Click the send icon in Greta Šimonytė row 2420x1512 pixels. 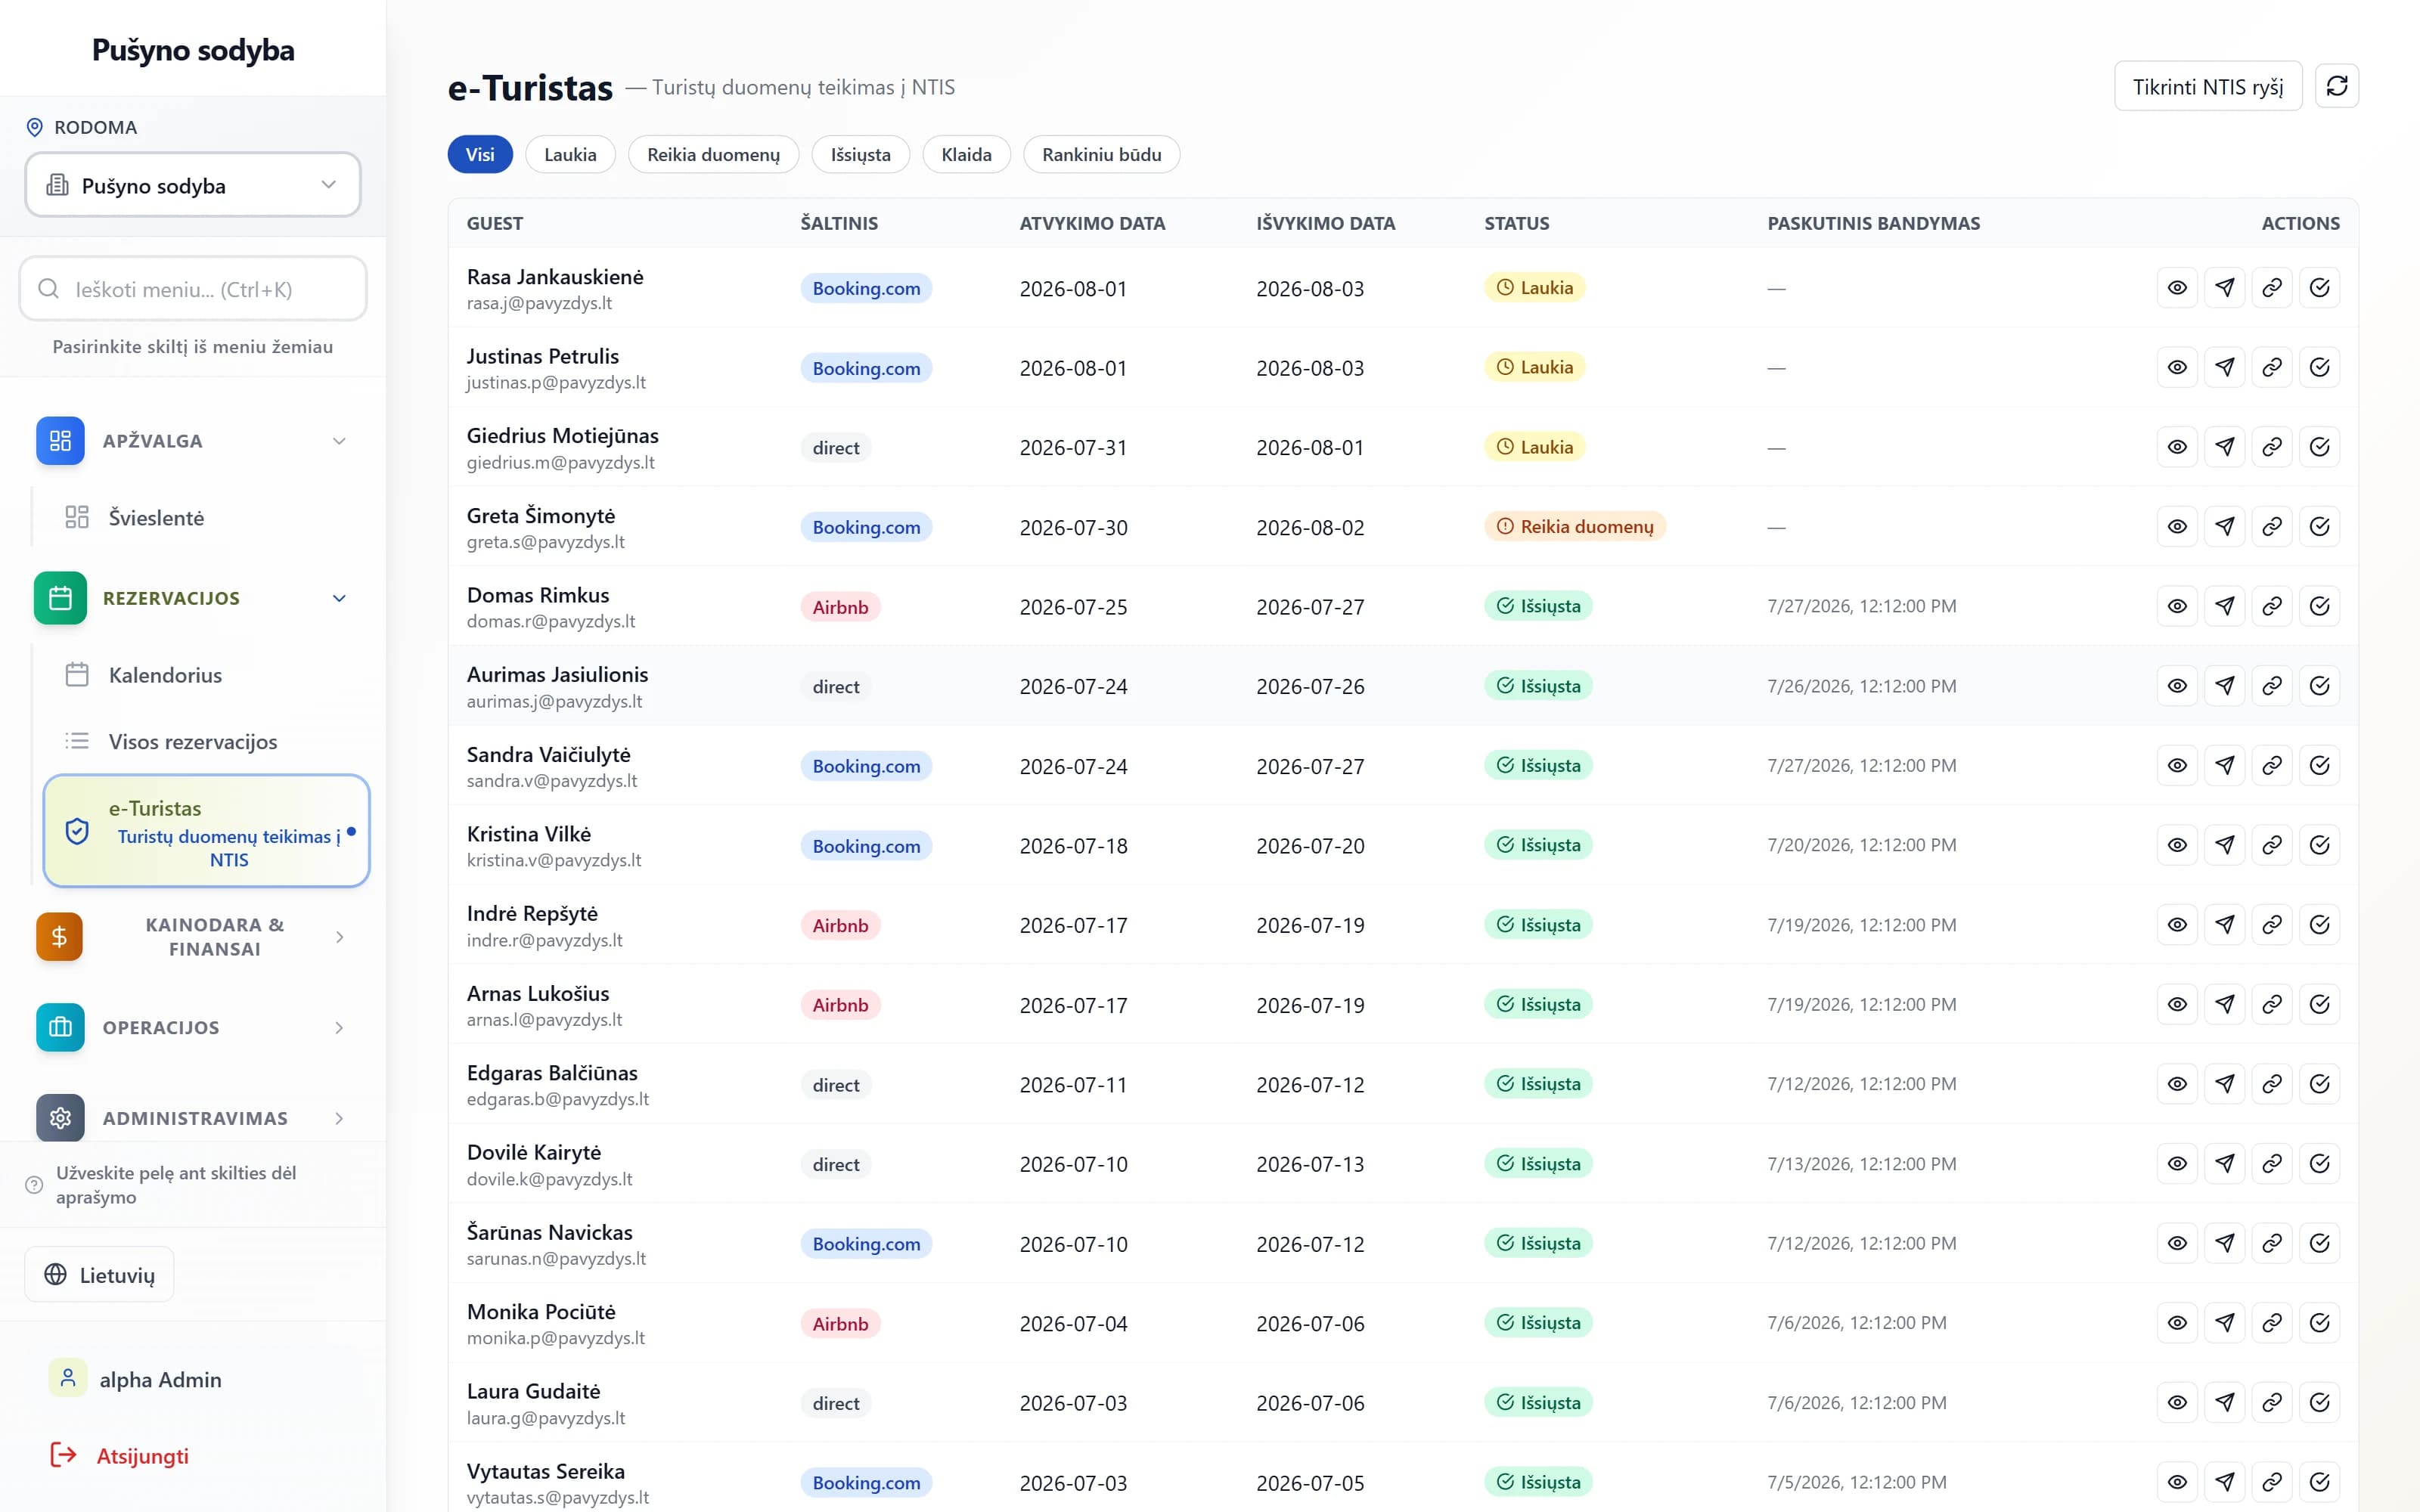(2224, 526)
